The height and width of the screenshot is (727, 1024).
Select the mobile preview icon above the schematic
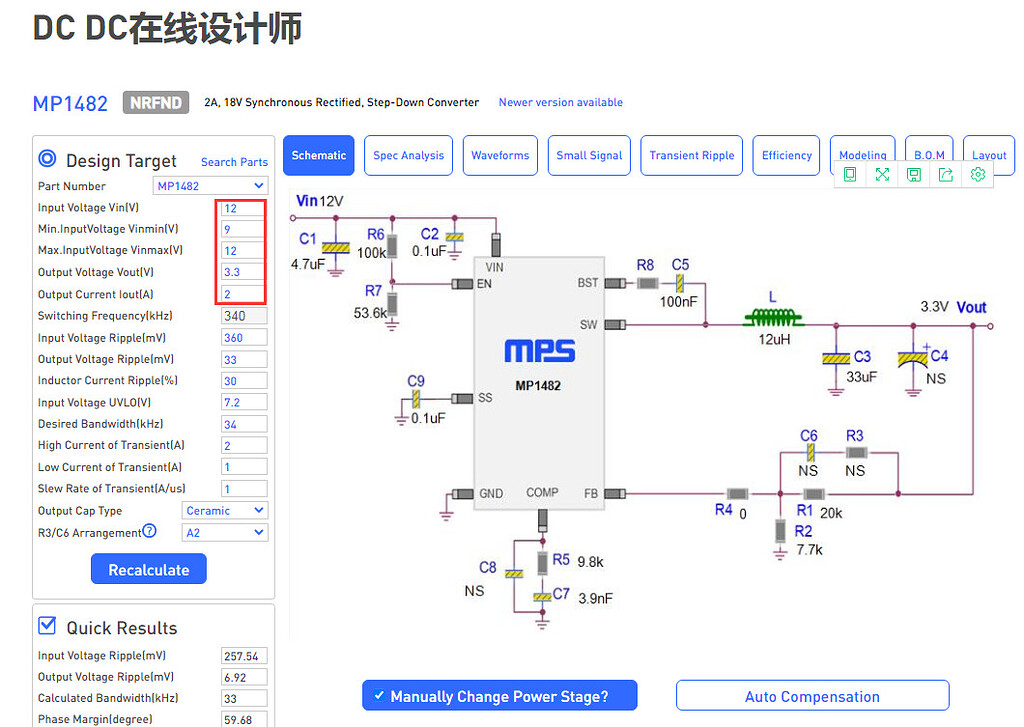tap(850, 174)
